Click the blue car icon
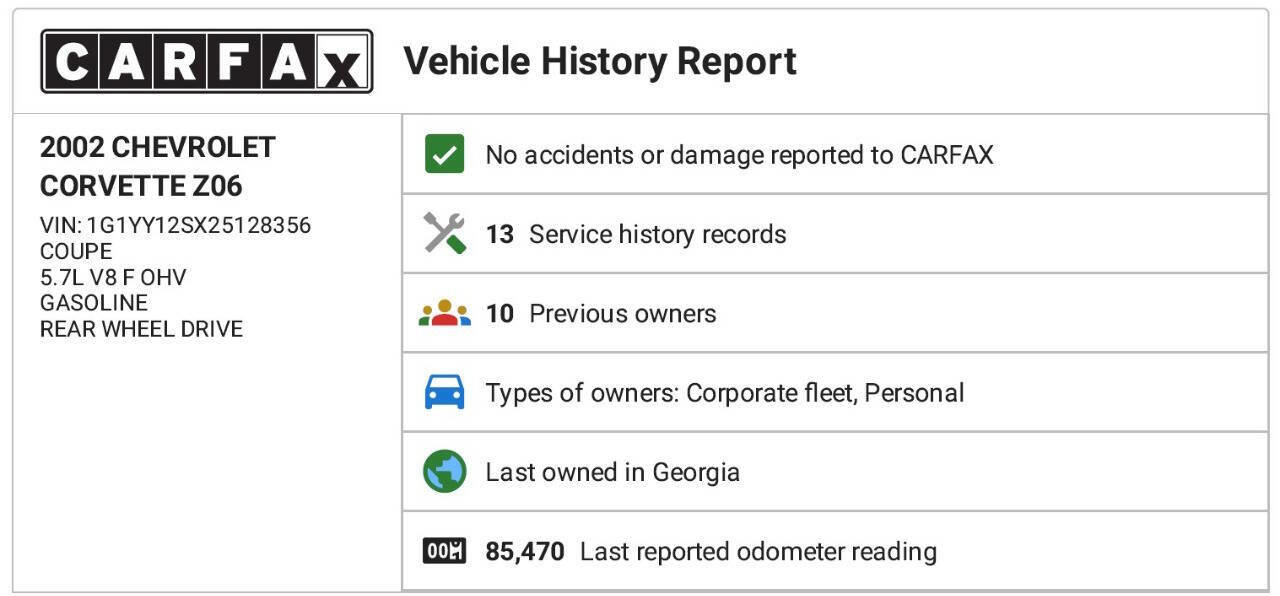Image resolution: width=1280 pixels, height=596 pixels. [444, 392]
